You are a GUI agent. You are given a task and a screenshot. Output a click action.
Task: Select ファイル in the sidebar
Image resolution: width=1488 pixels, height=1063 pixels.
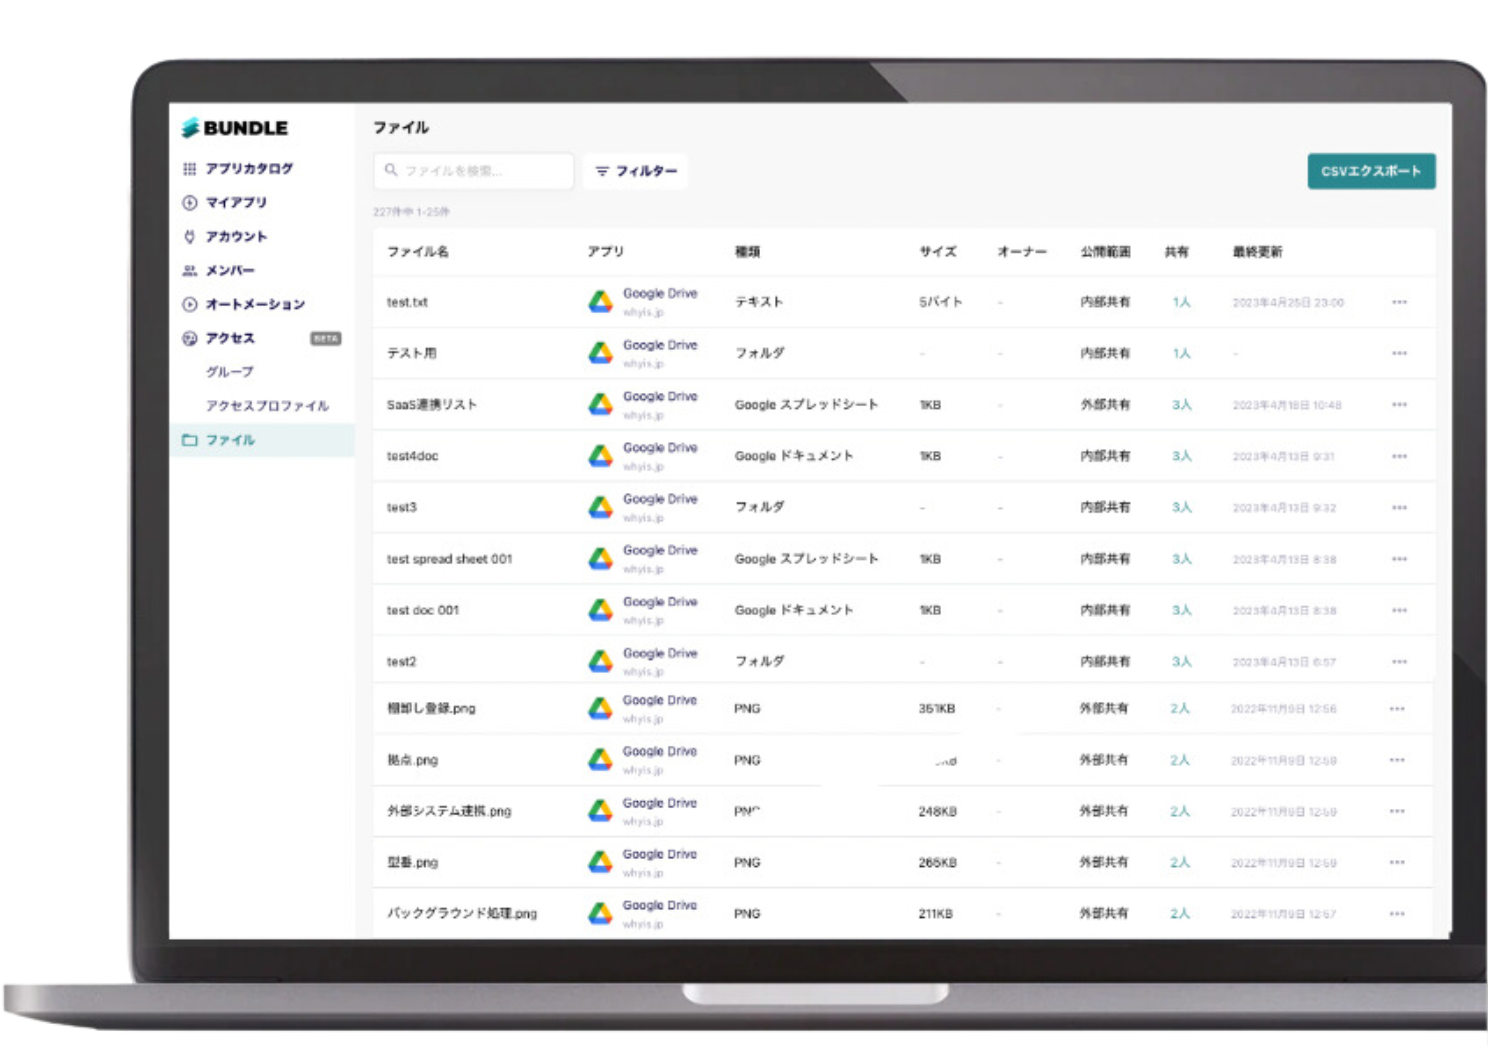(262, 440)
